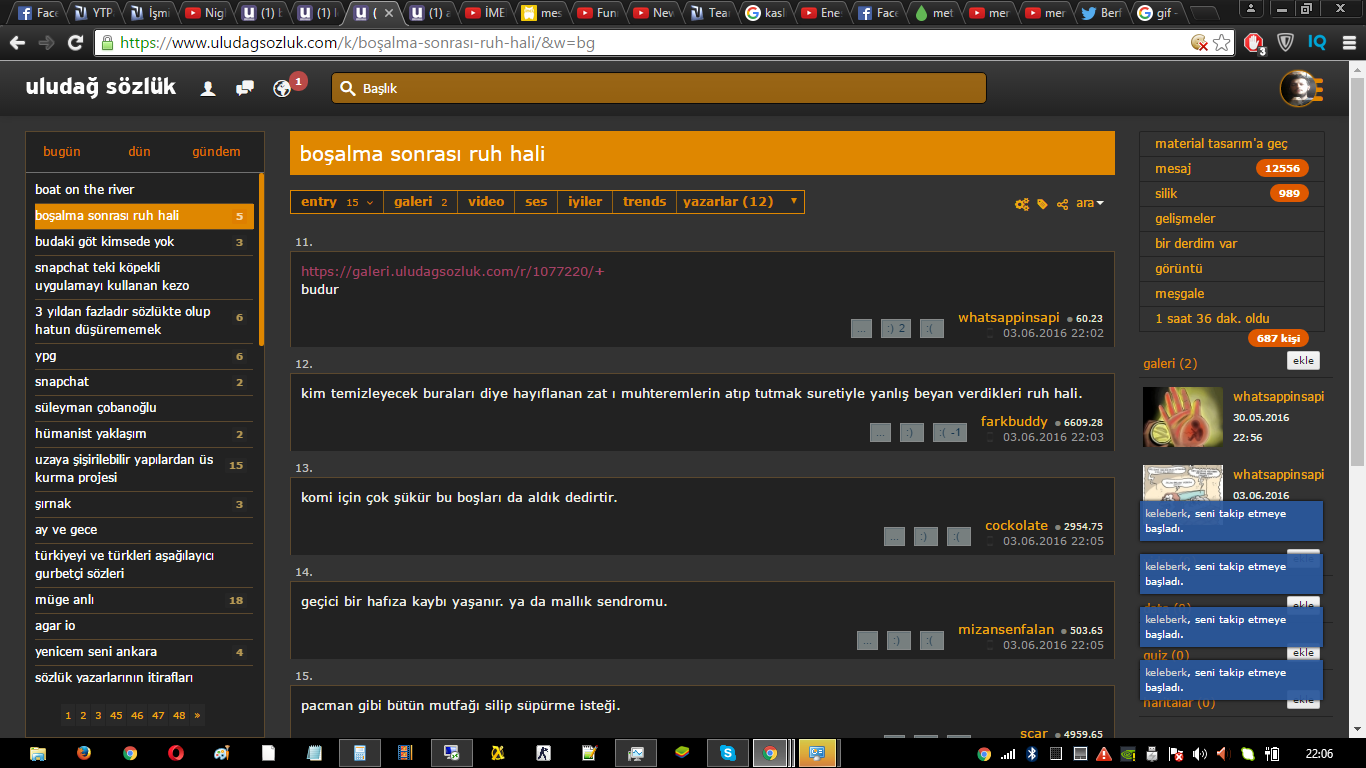
Task: Click the tag icon above entries
Action: (1042, 204)
